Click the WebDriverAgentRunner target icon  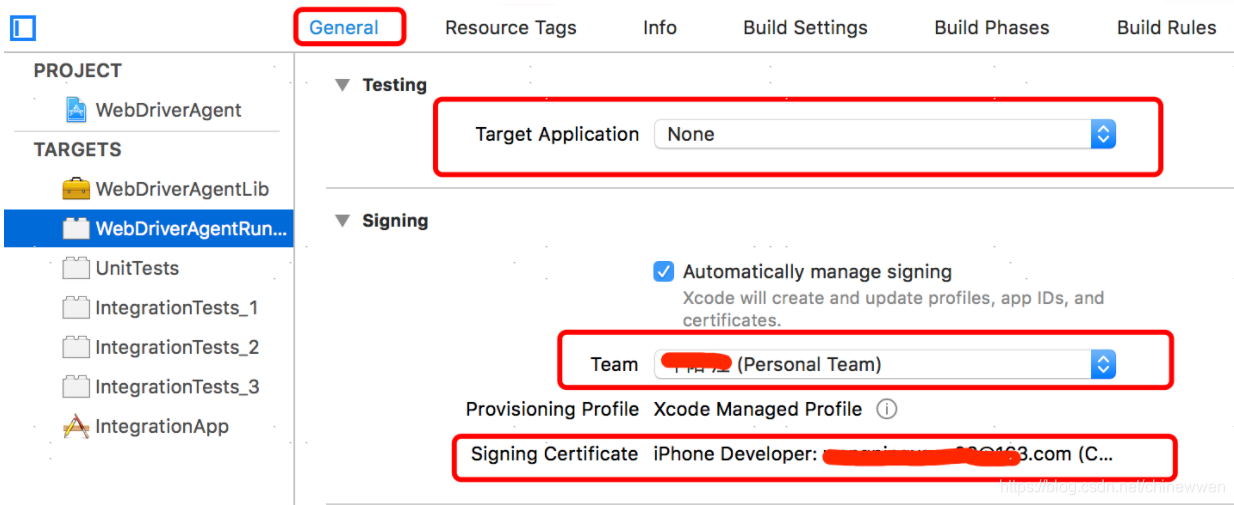click(x=76, y=228)
